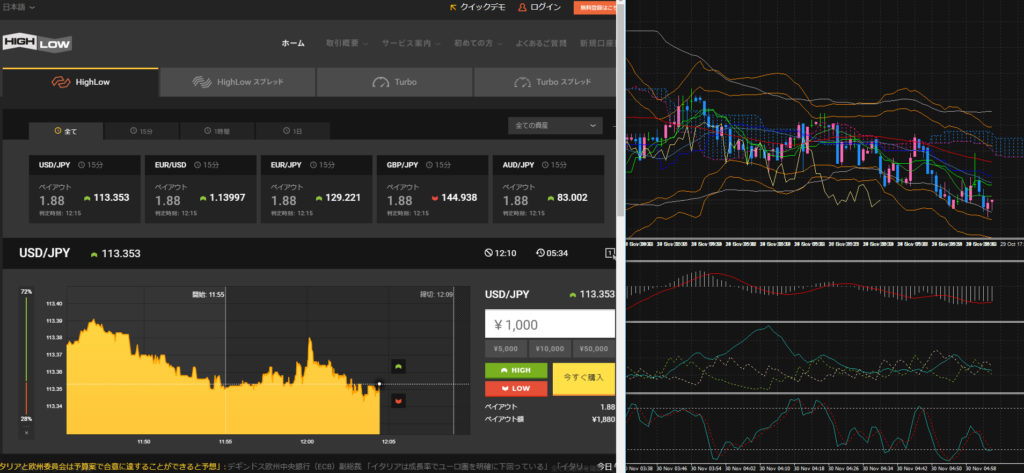
Task: Set amount with ¥5,000 button
Action: [x=505, y=349]
